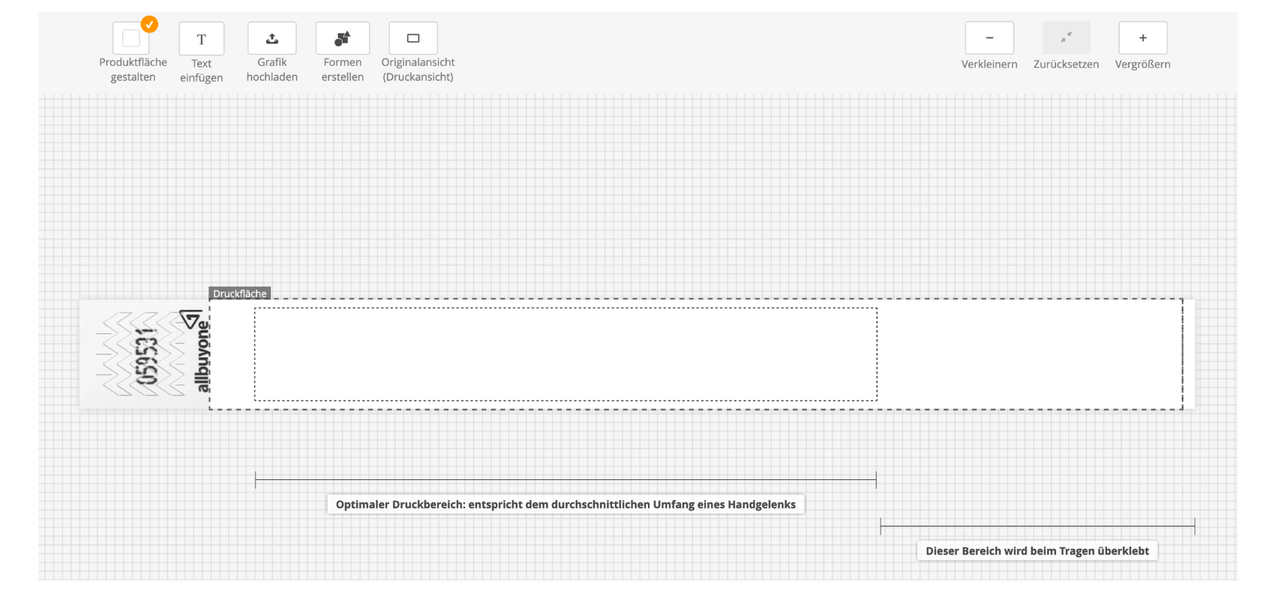1275x600 pixels.
Task: Click the Druckfläche label tag
Action: 240,294
